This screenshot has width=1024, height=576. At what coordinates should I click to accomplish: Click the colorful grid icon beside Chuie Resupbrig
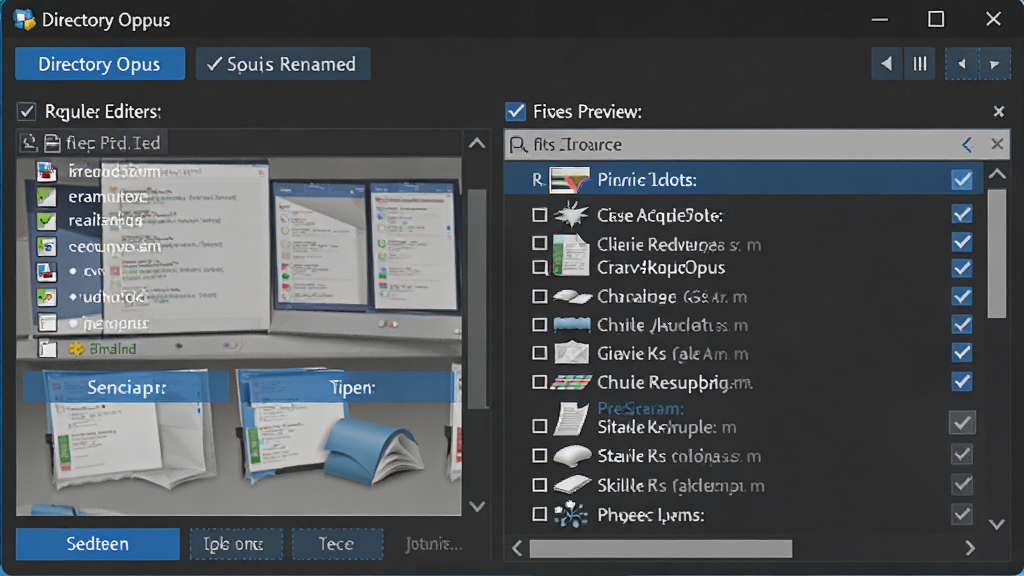tap(571, 382)
